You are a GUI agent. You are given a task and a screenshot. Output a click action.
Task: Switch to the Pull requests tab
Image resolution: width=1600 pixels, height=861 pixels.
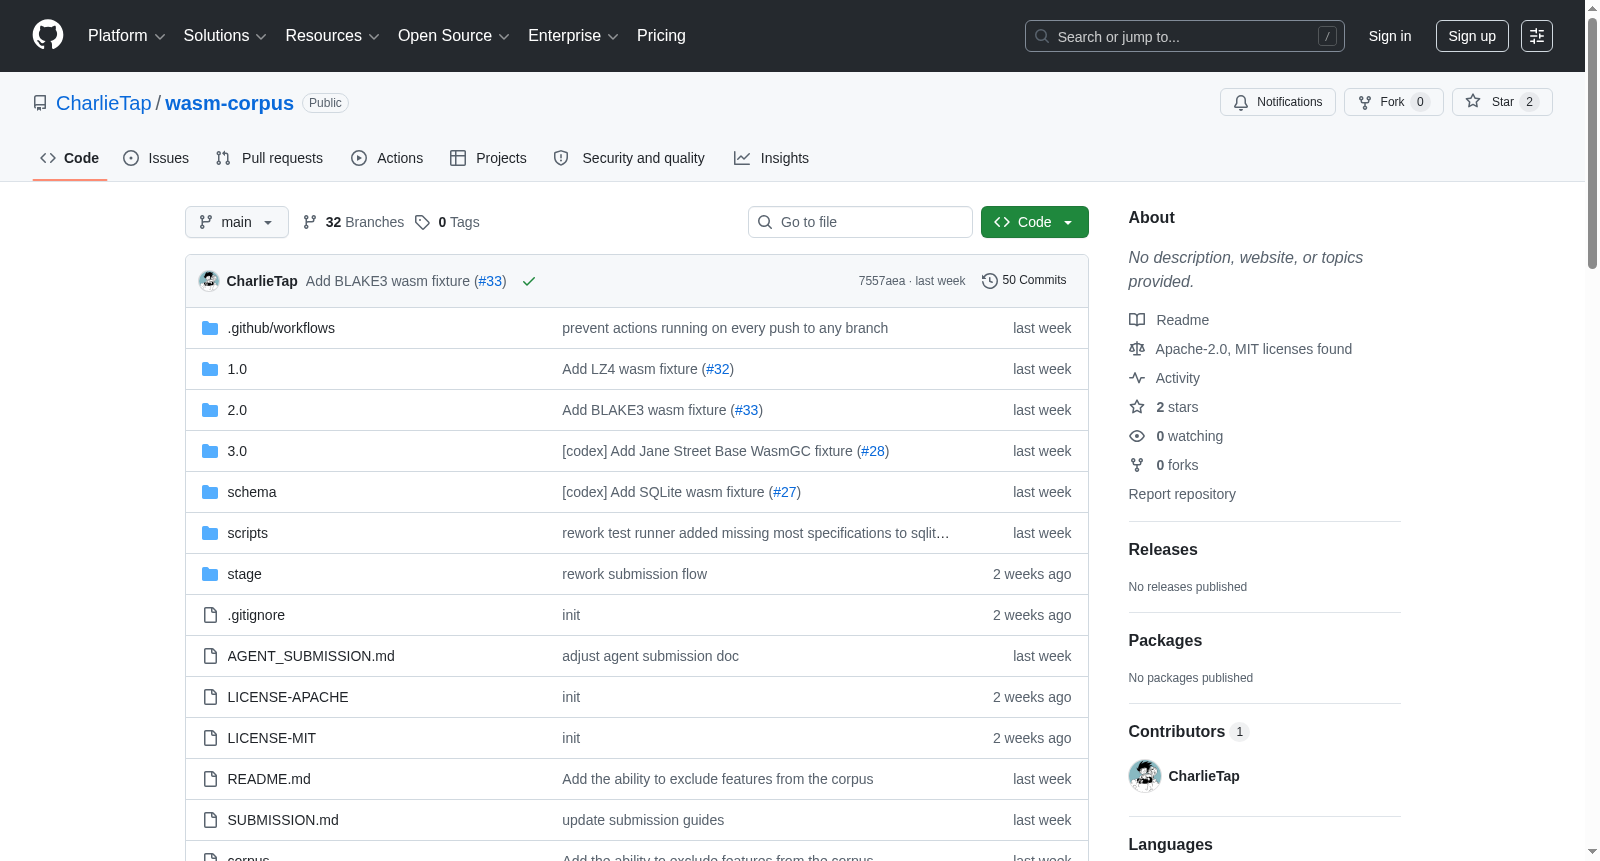coord(269,158)
